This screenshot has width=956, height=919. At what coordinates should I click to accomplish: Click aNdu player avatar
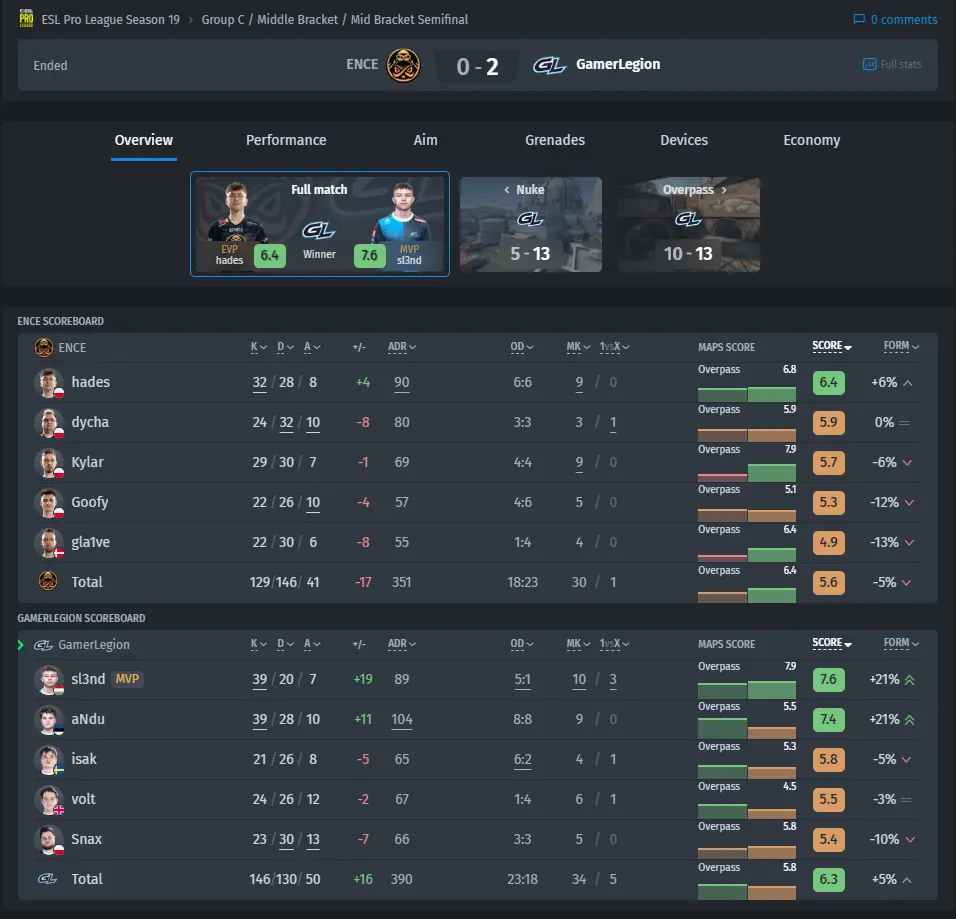49,720
